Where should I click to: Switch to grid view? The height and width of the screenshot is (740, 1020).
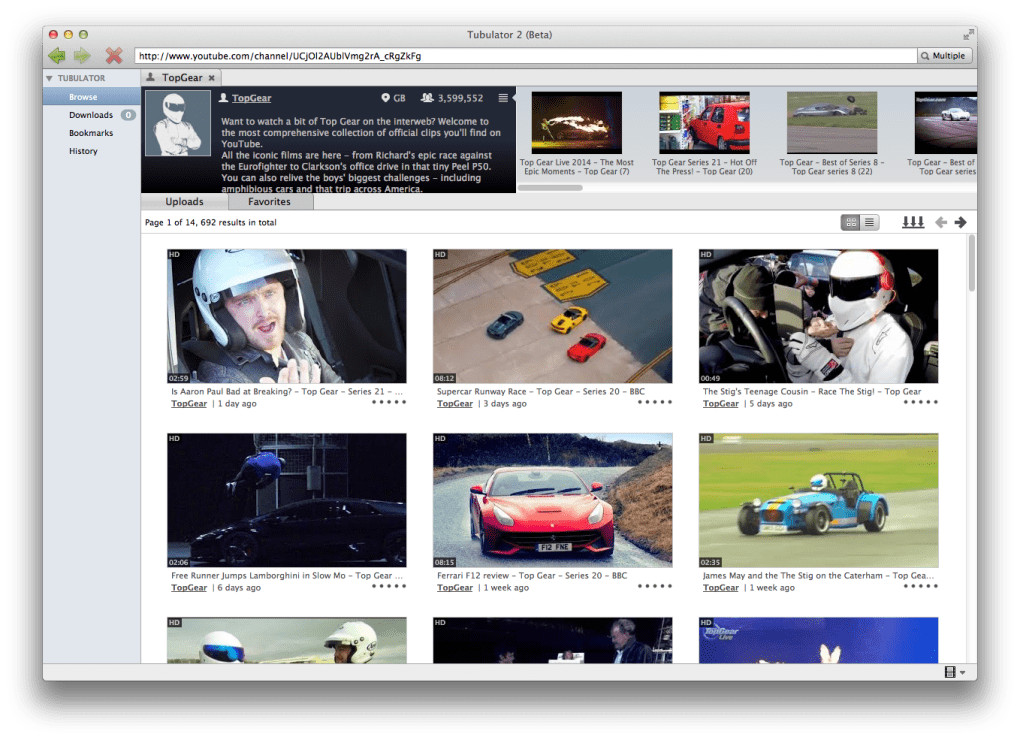851,222
